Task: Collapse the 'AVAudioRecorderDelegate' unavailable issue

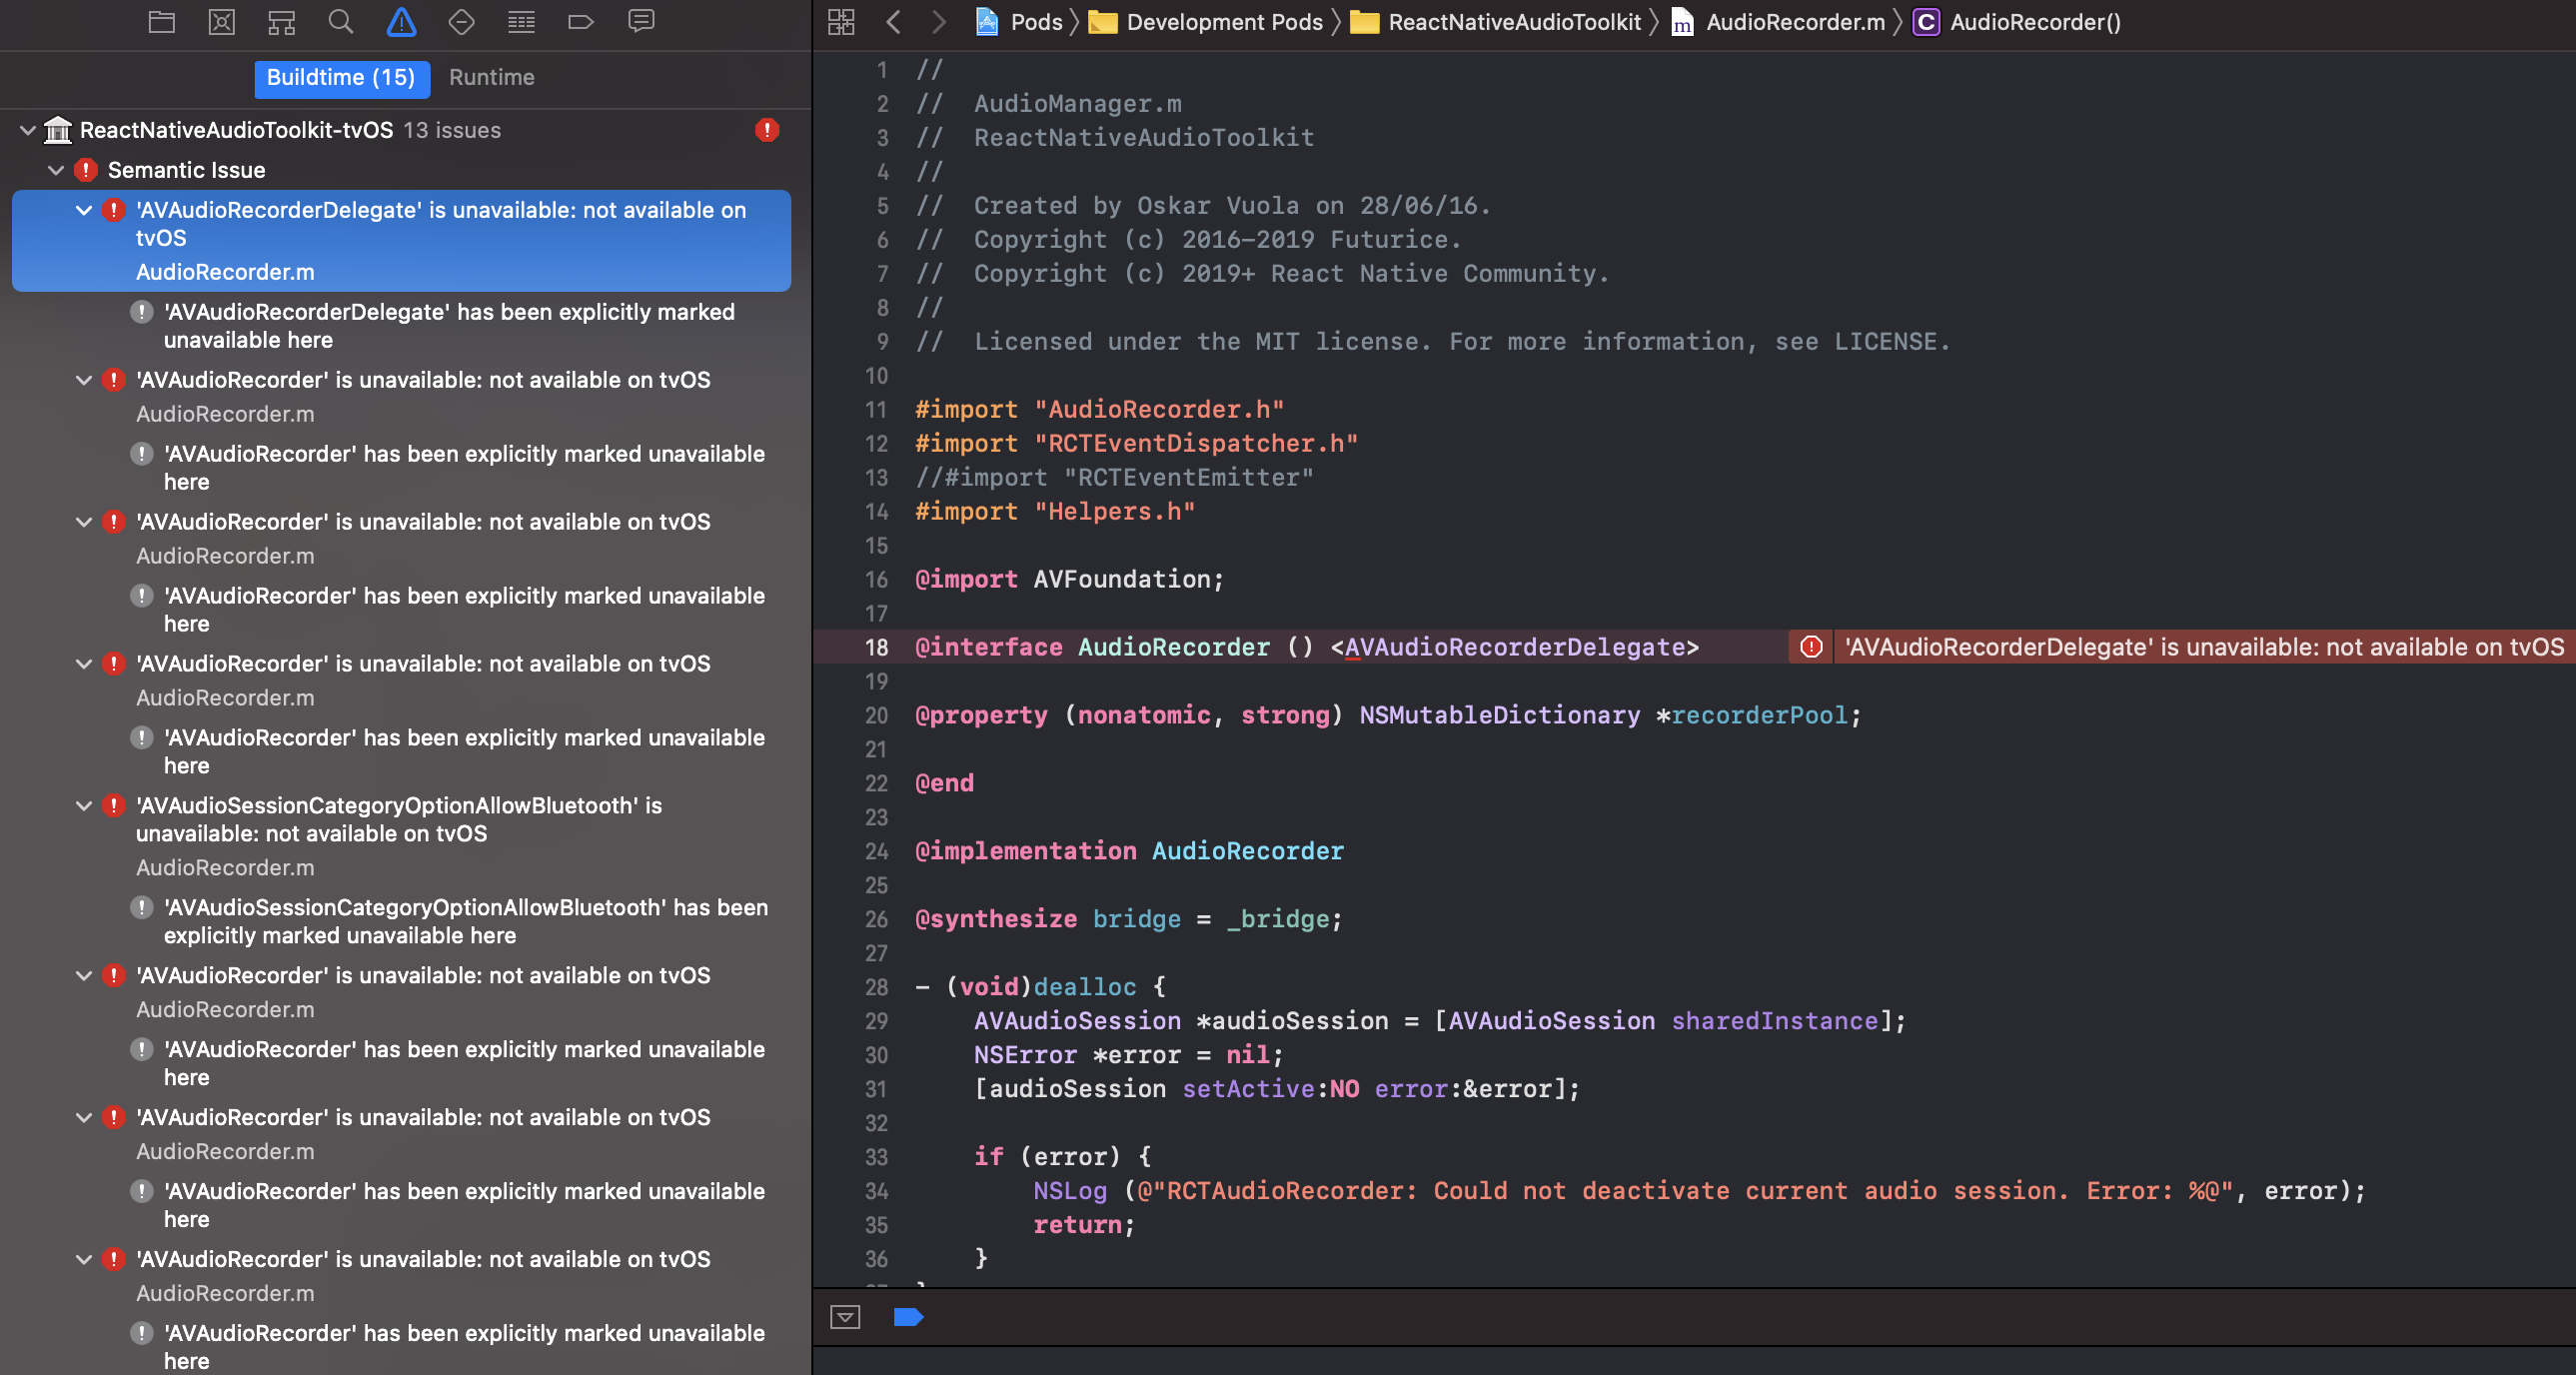Action: click(x=84, y=210)
